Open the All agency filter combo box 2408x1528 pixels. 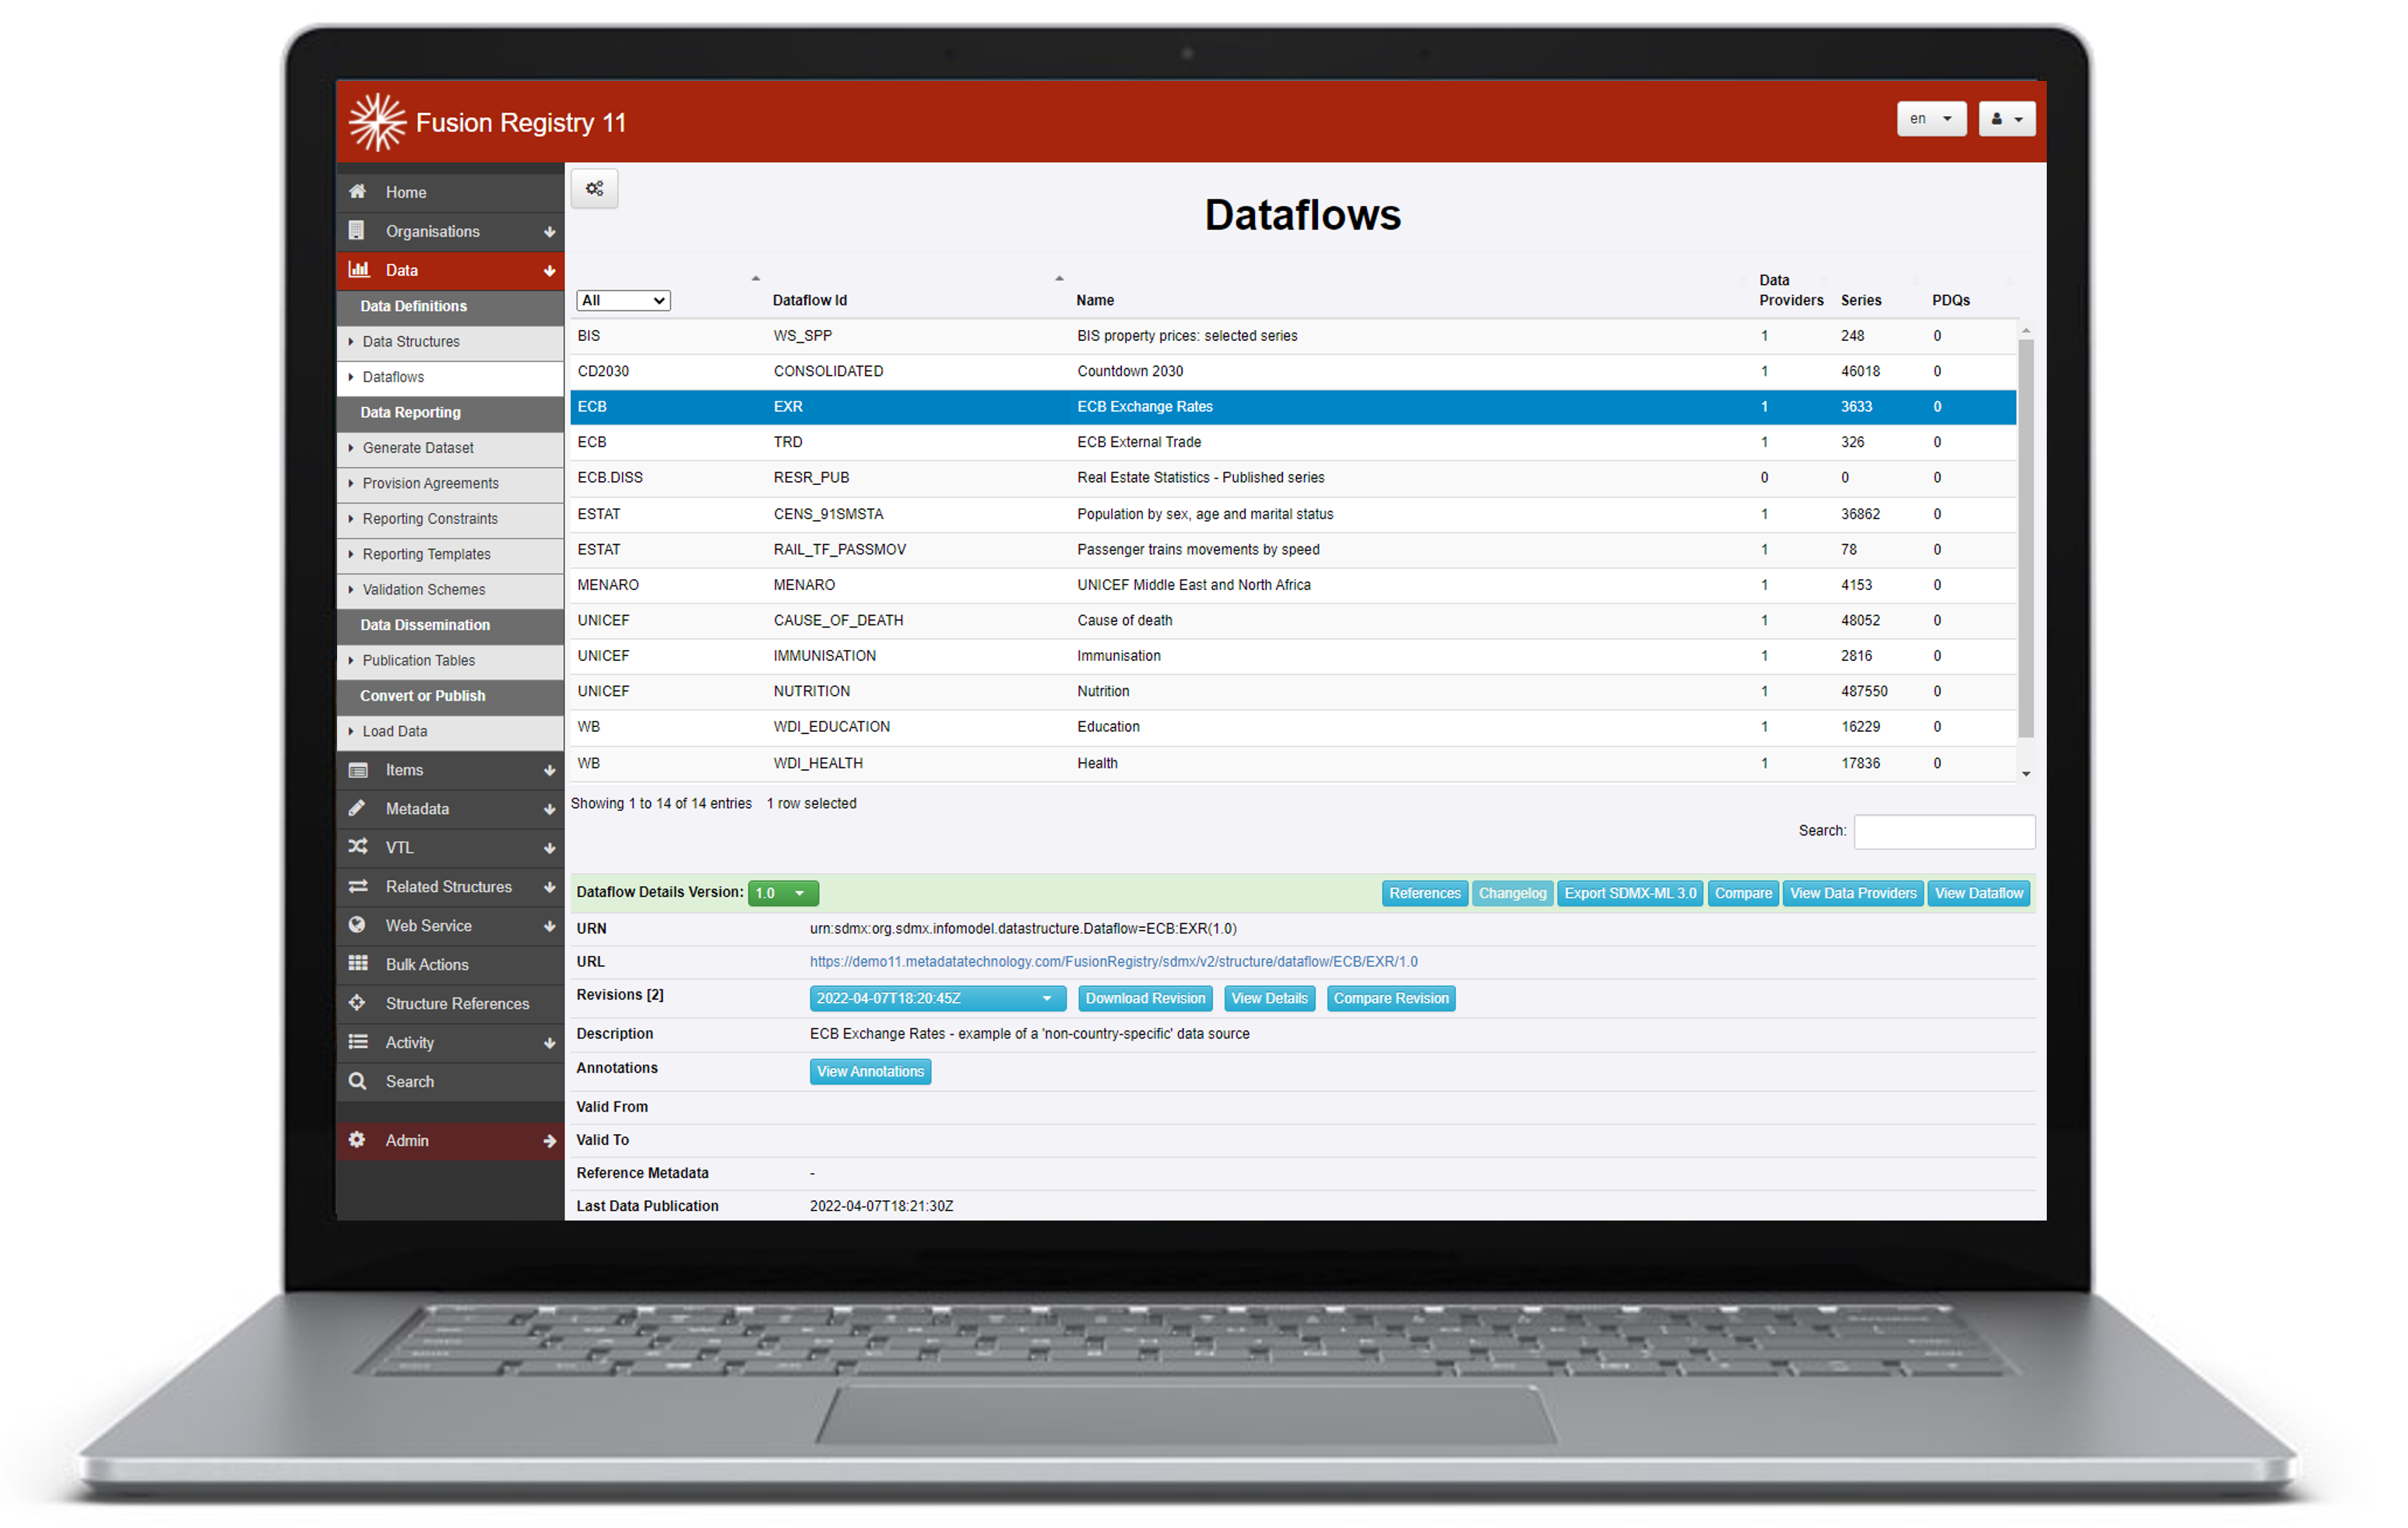(622, 300)
